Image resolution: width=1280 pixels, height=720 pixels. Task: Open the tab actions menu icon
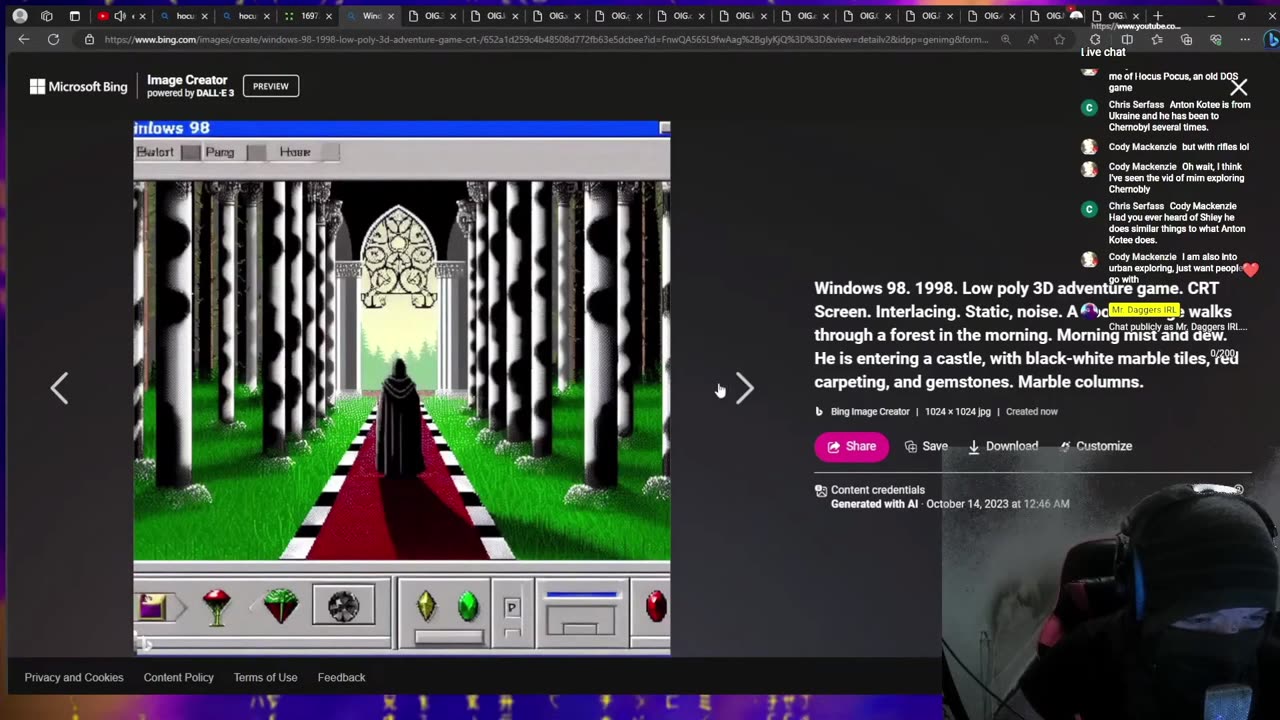tap(75, 16)
